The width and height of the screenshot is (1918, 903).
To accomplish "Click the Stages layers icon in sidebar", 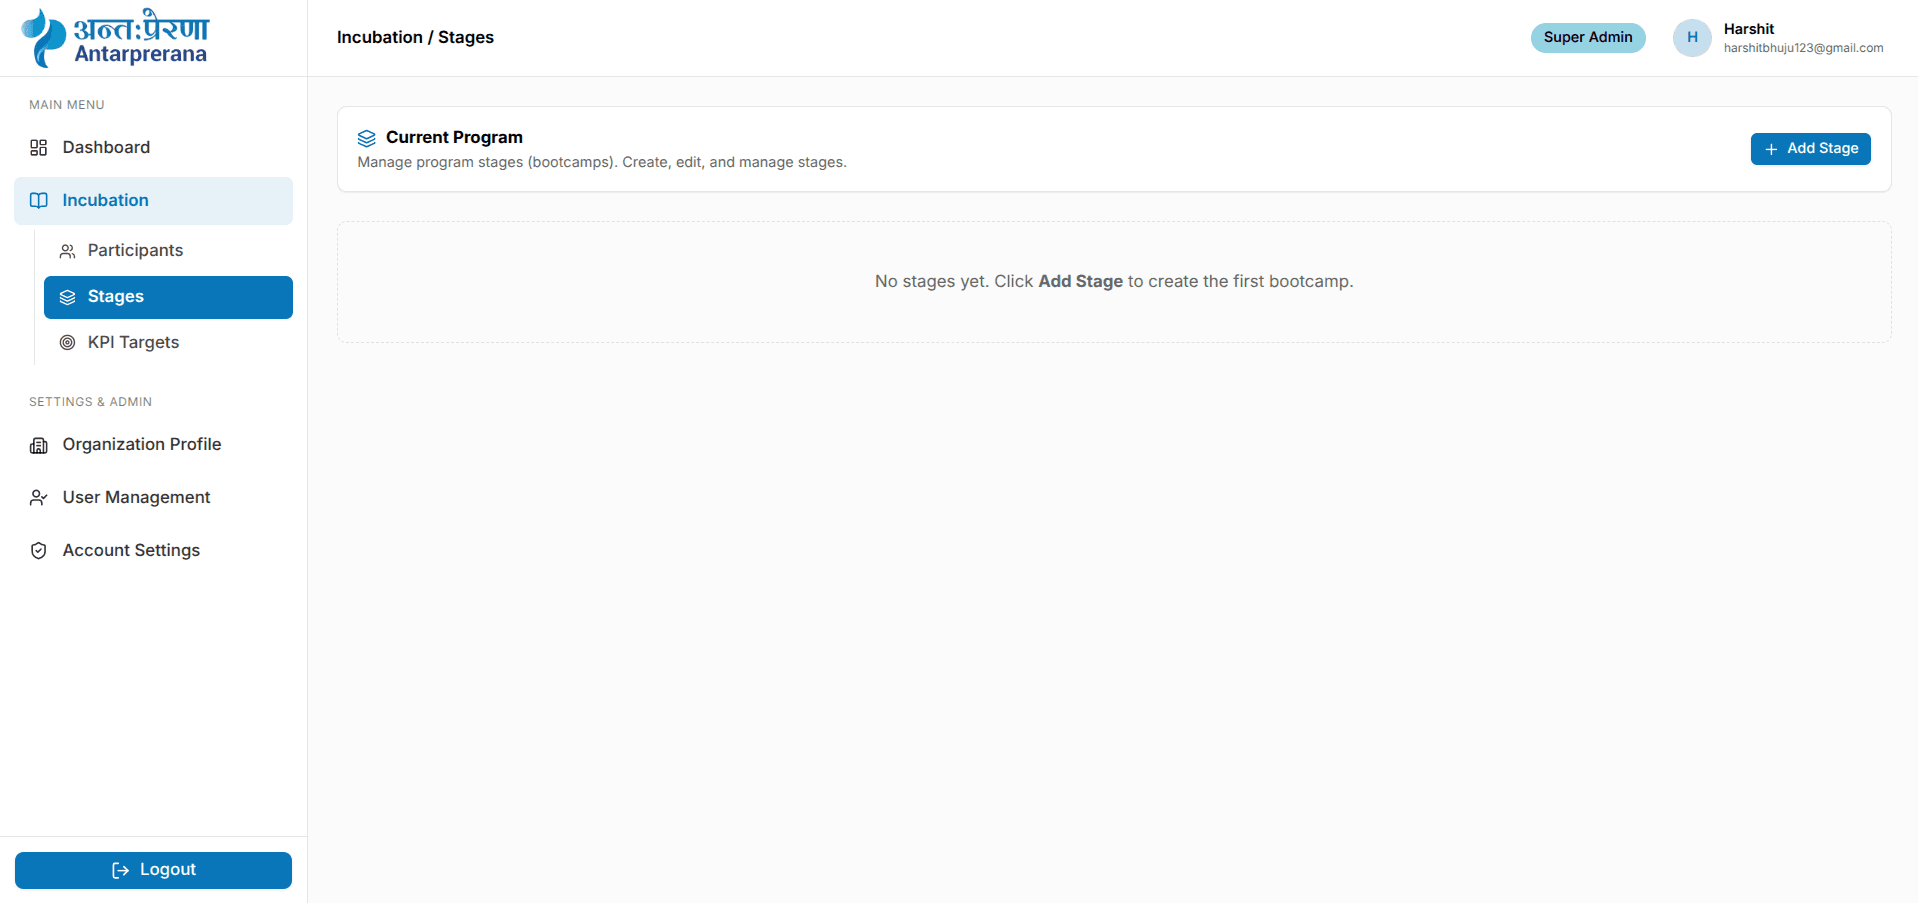I will point(68,297).
